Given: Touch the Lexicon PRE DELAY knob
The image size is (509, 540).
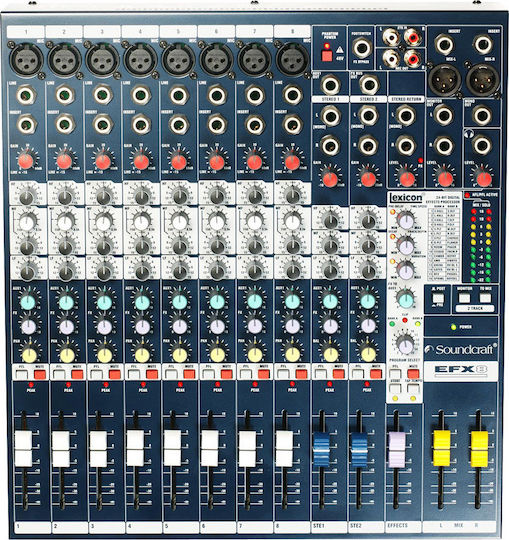Looking at the screenshot, I should coord(406,220).
